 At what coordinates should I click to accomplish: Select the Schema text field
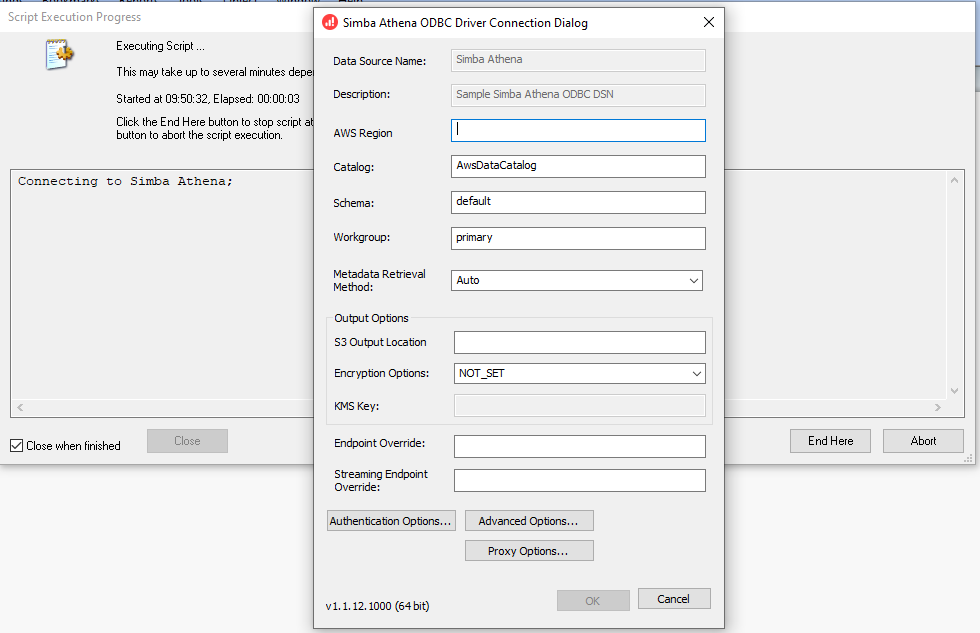tap(579, 202)
